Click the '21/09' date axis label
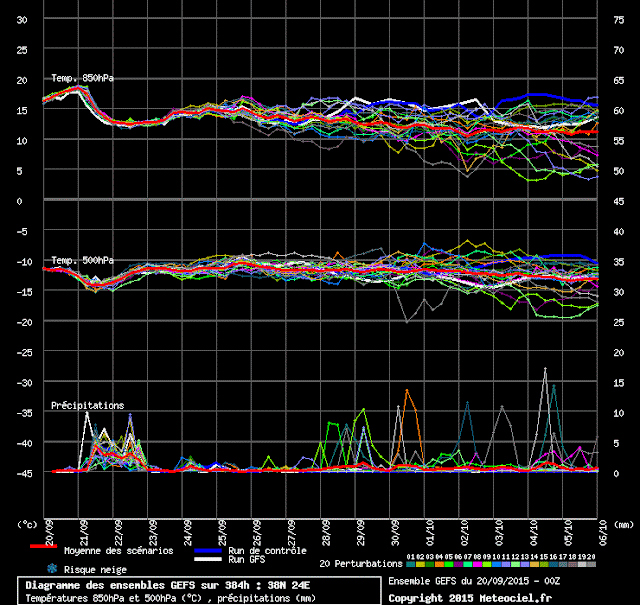The image size is (640, 605). click(84, 533)
